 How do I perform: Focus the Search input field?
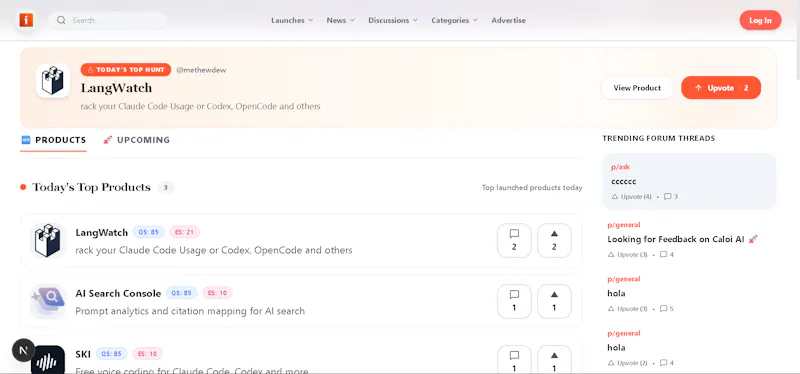pyautogui.click(x=107, y=20)
